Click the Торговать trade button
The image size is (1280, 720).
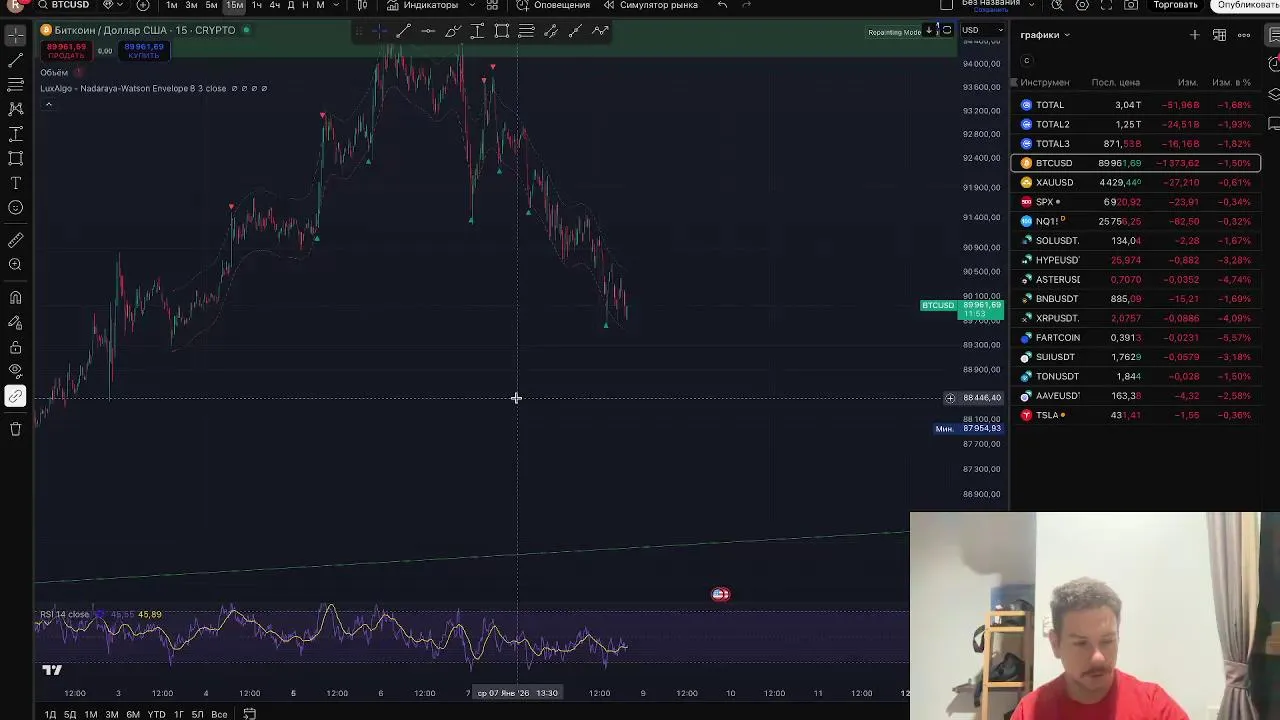click(x=1175, y=5)
